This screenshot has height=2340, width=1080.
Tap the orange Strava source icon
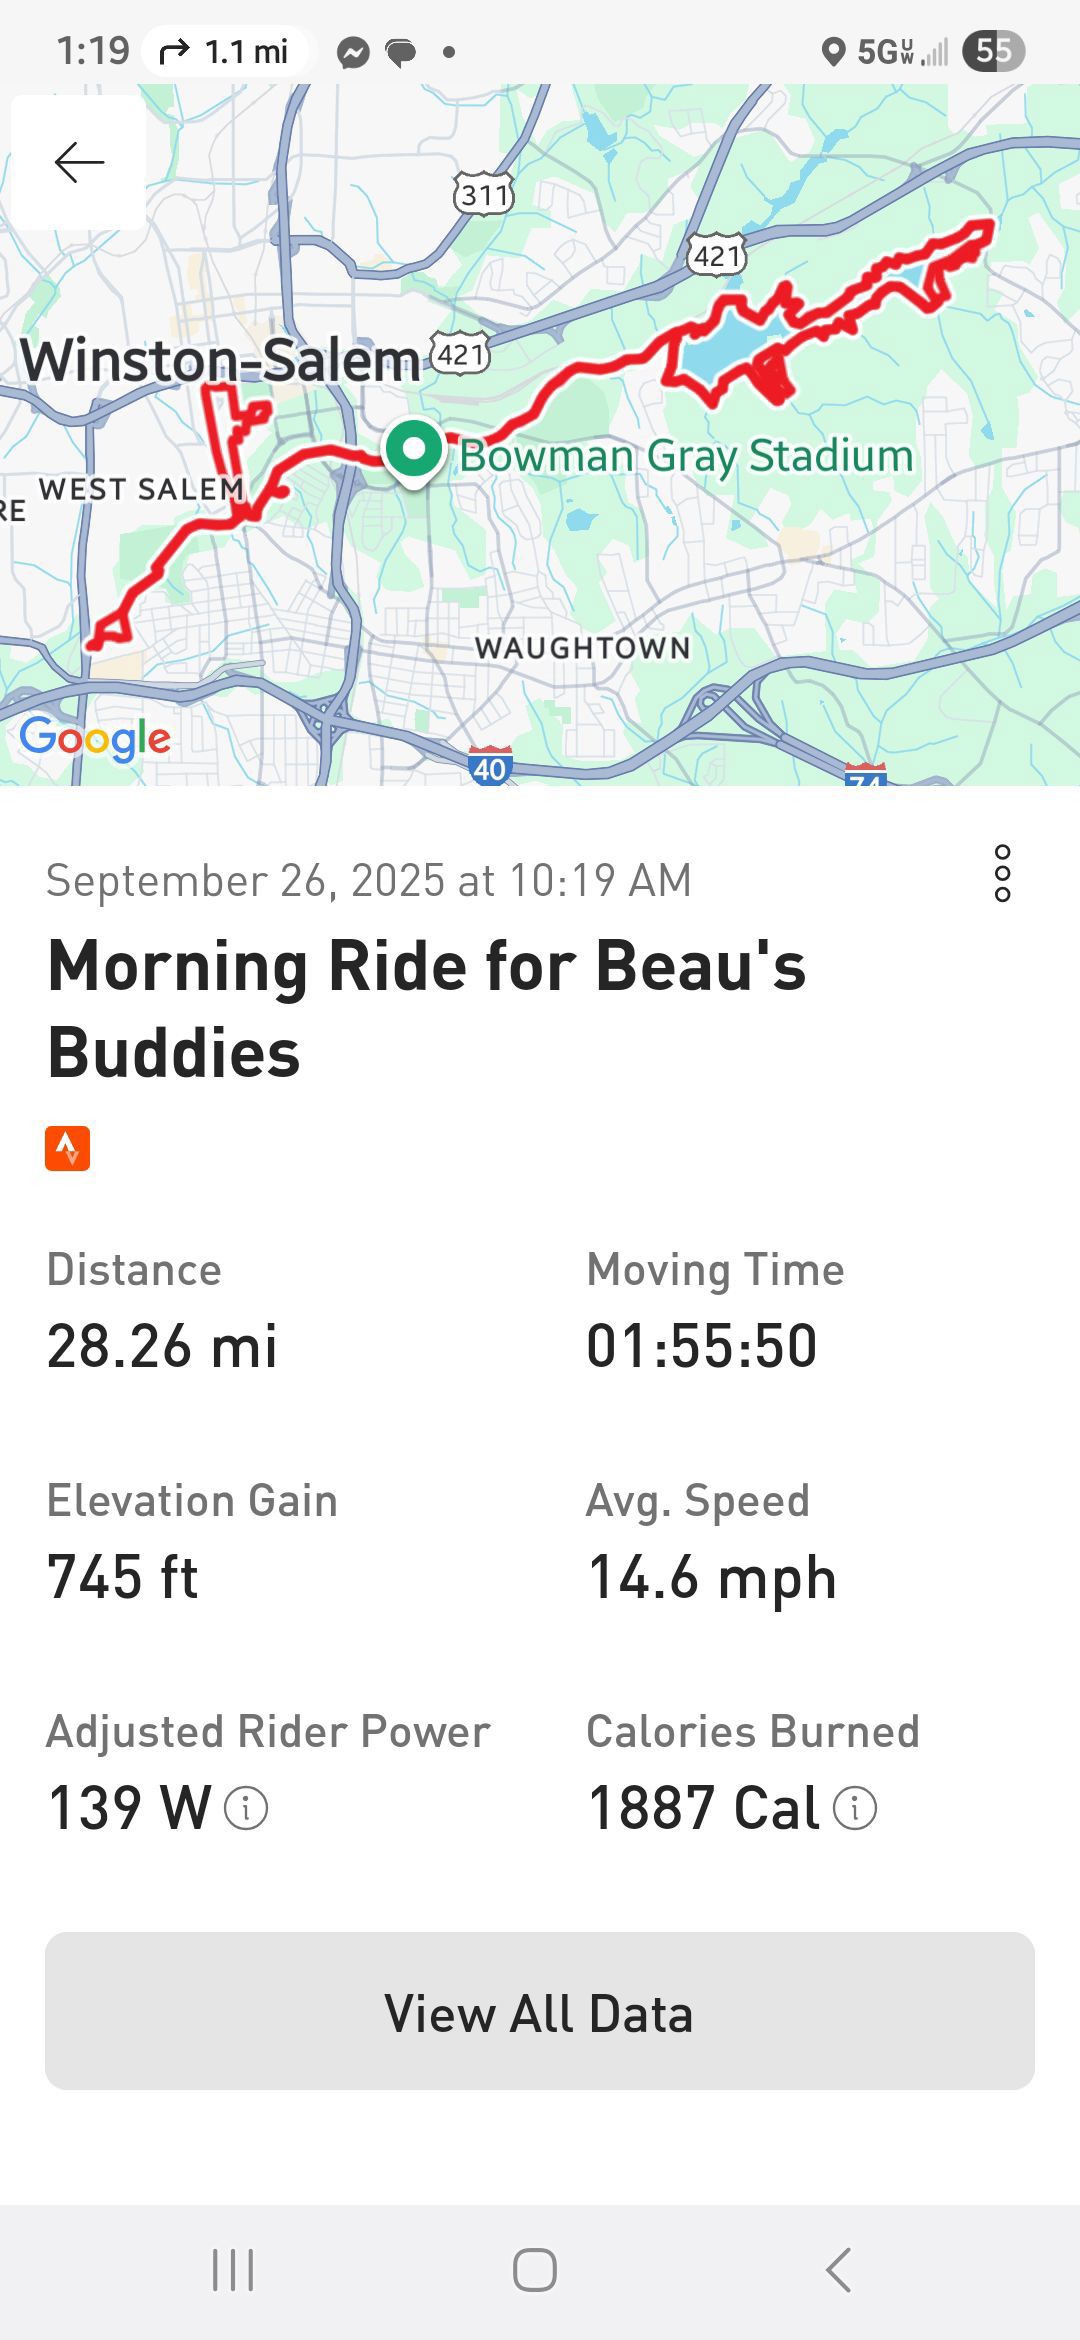pos(68,1148)
